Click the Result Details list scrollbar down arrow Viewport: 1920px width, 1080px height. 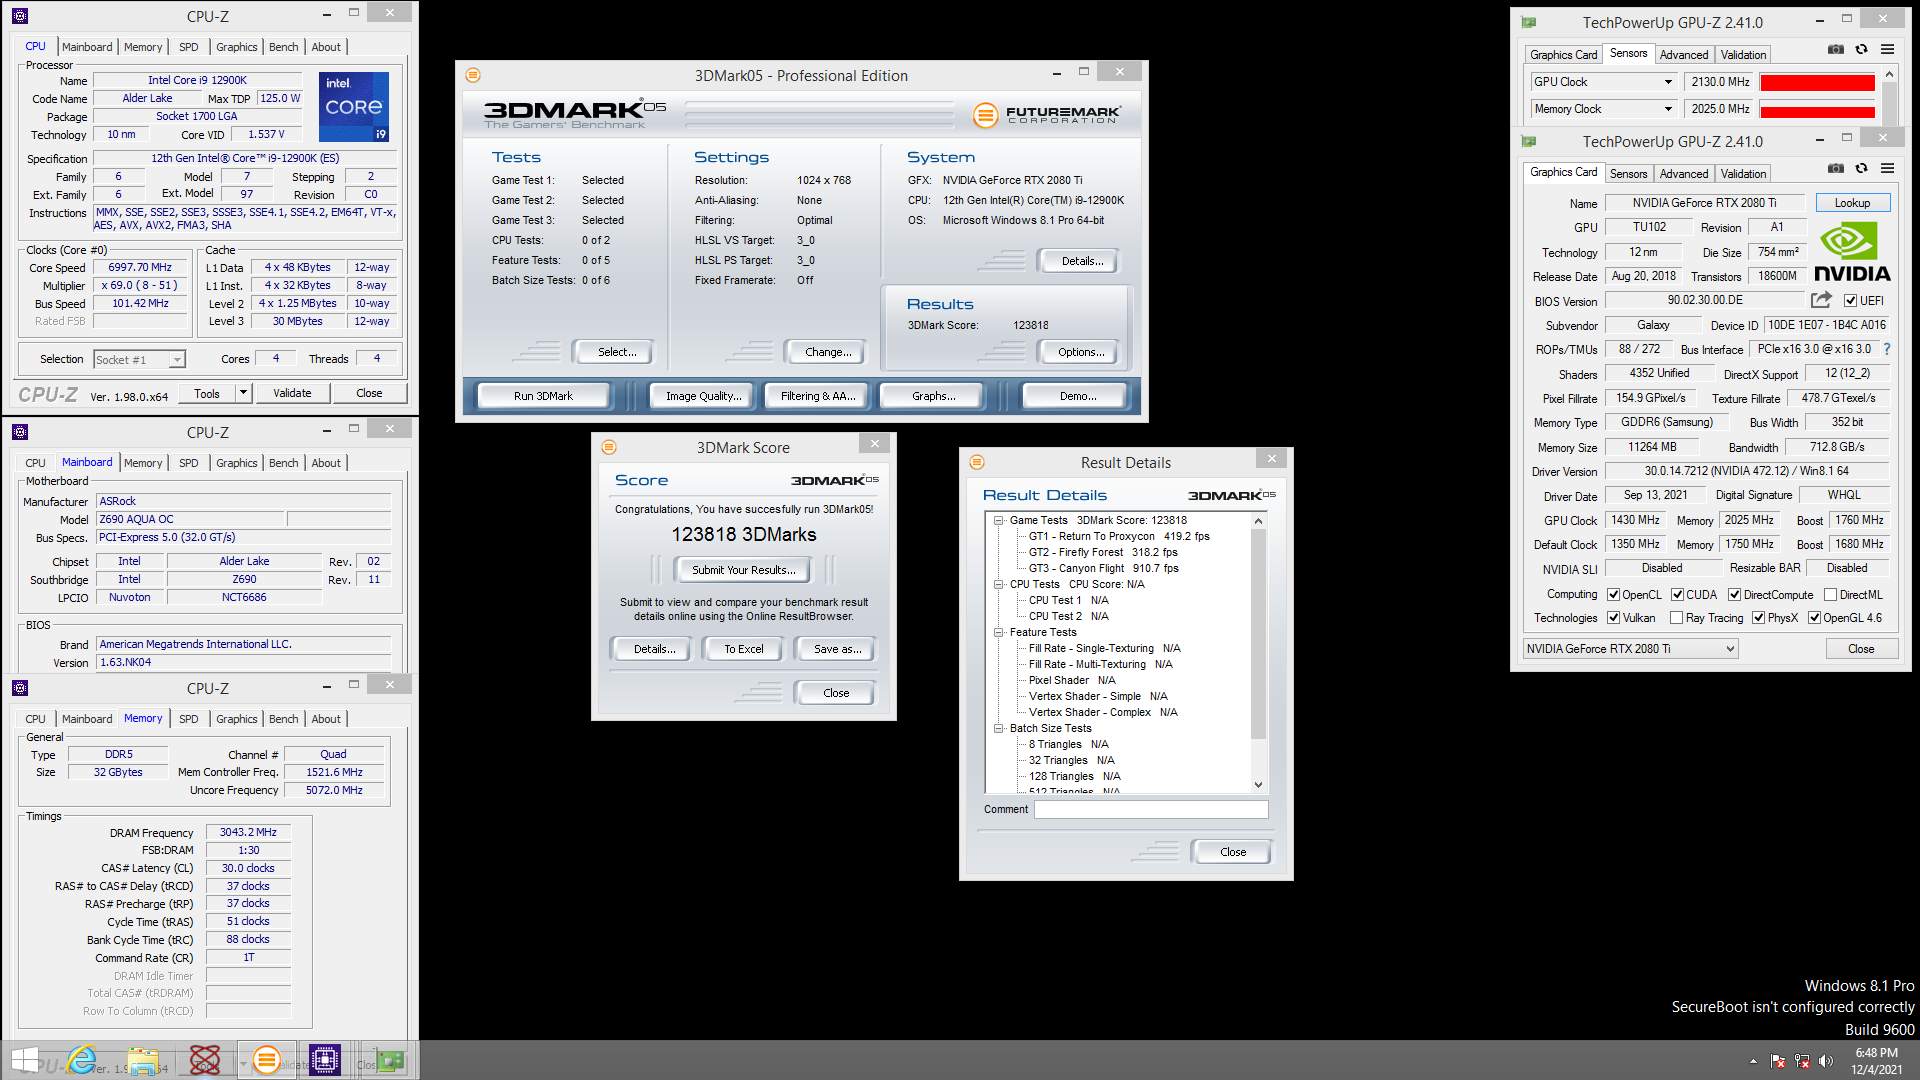tap(1258, 785)
